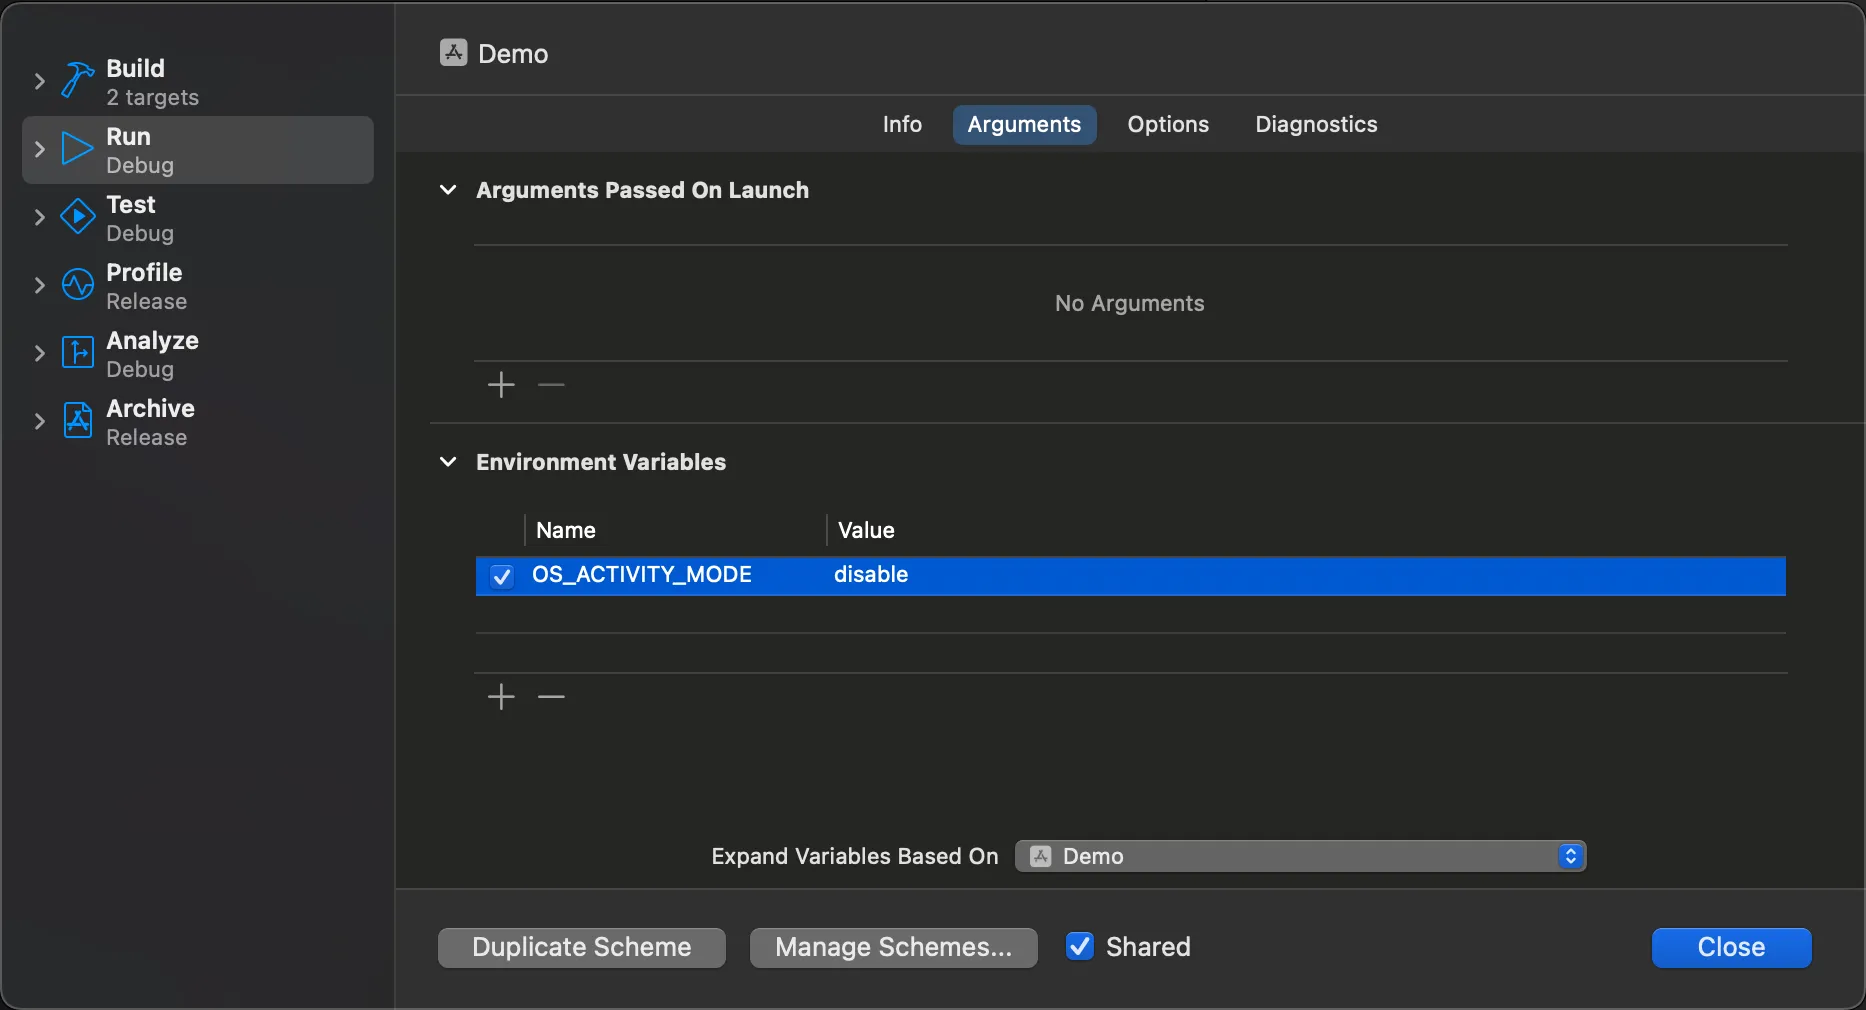Select the Arguments tab
The image size is (1866, 1010).
point(1024,125)
